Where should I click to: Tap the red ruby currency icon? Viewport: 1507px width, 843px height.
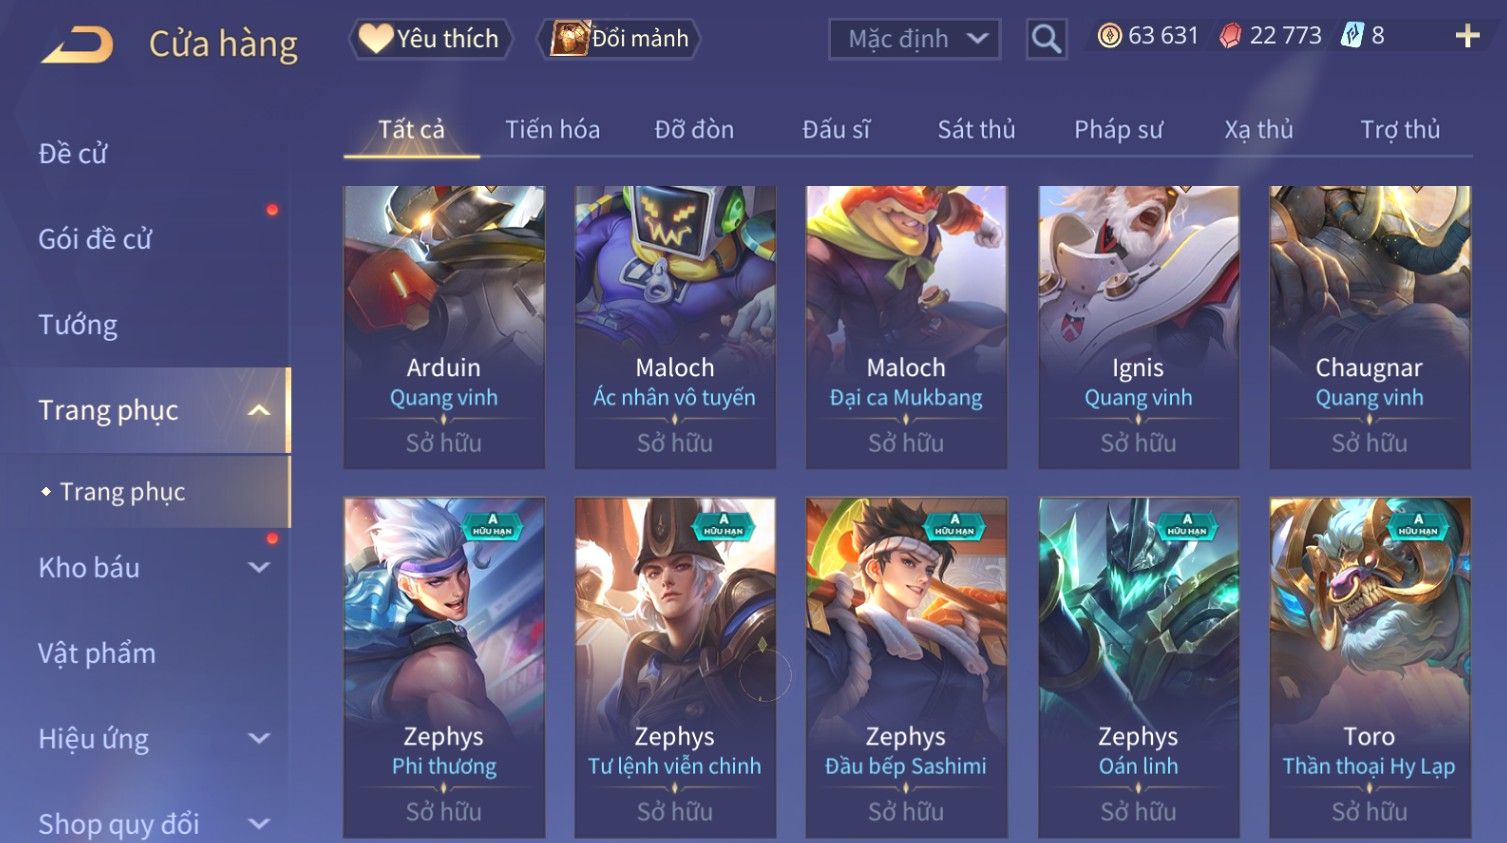pyautogui.click(x=1230, y=36)
